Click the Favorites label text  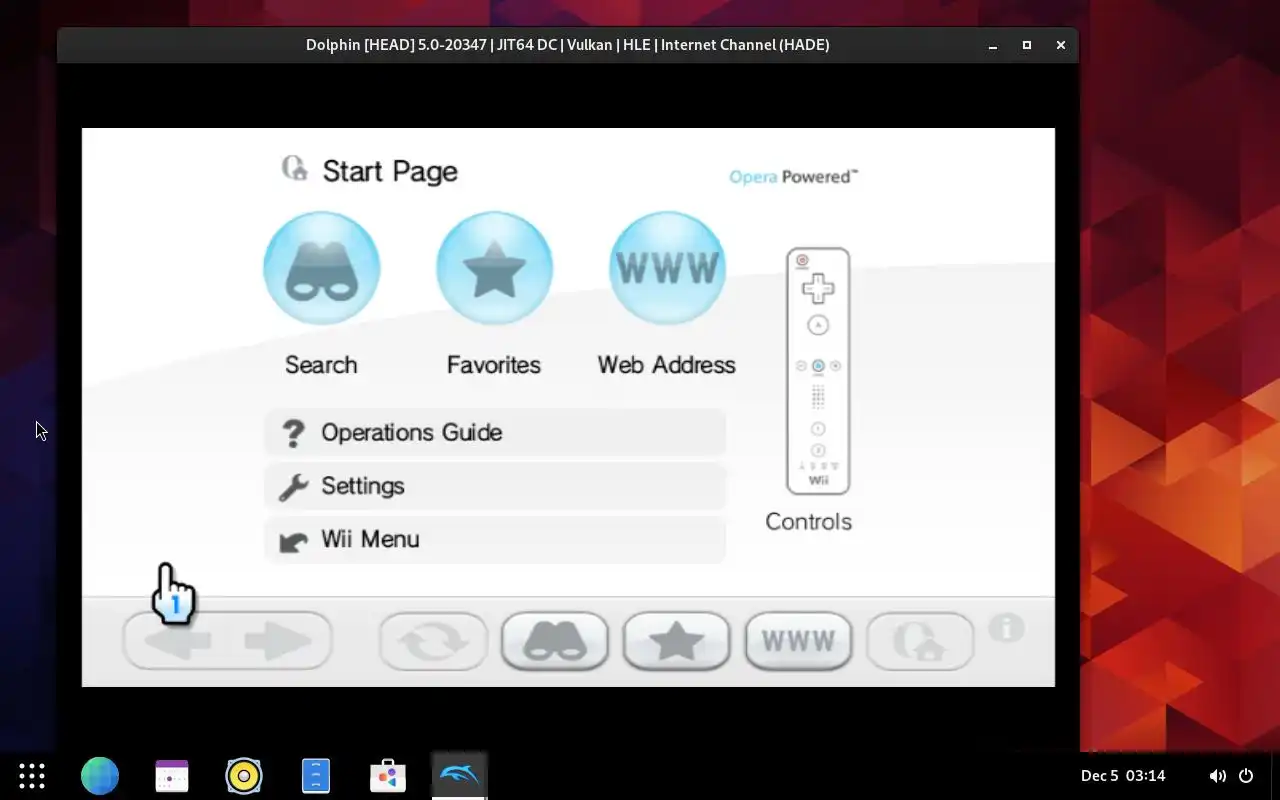tap(494, 365)
